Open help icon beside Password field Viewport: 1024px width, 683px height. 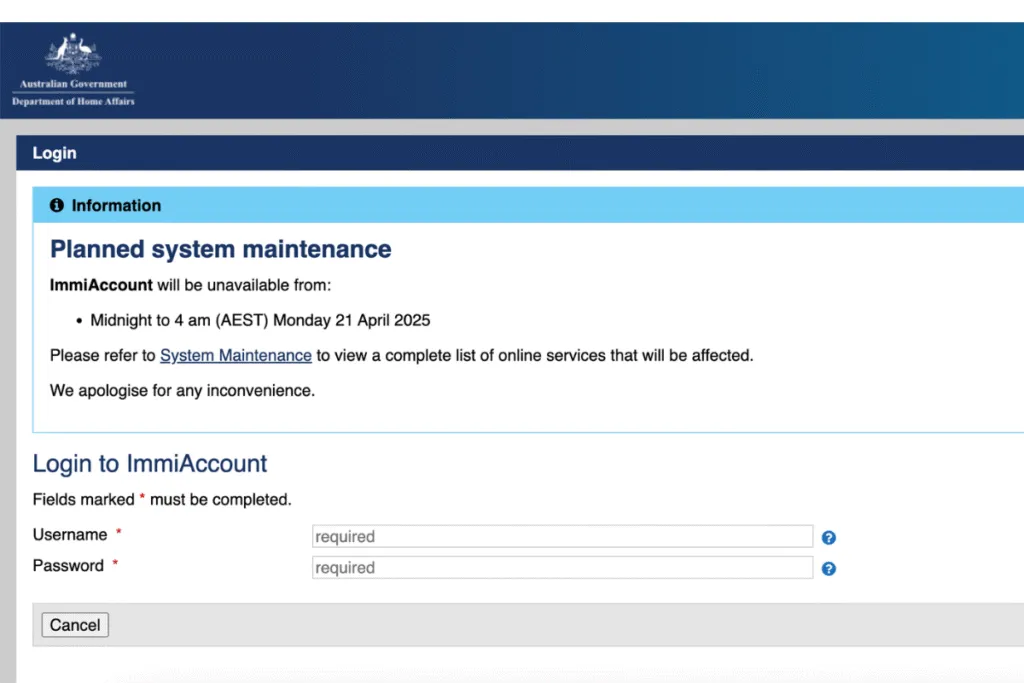coord(828,569)
